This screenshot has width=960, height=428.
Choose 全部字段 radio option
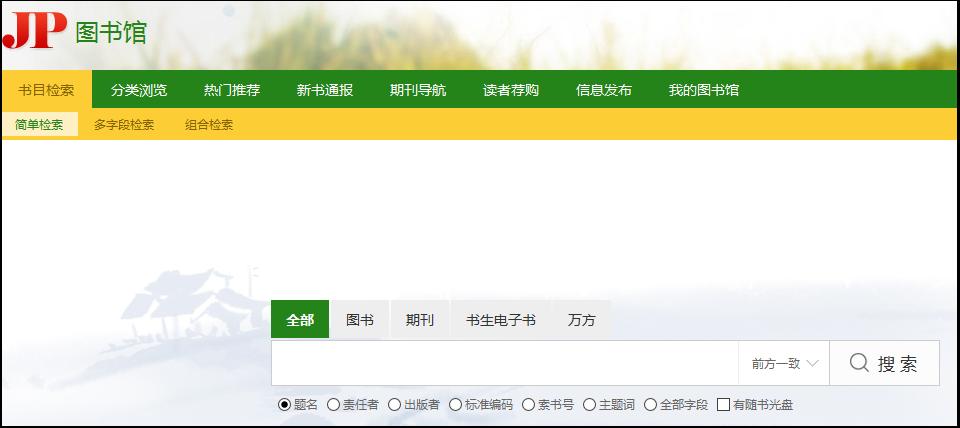(x=650, y=405)
